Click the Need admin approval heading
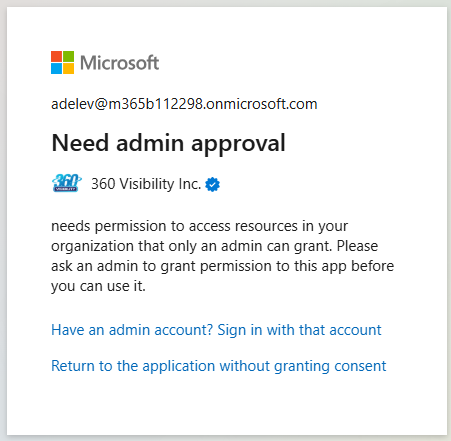Image resolution: width=451 pixels, height=441 pixels. pos(168,144)
